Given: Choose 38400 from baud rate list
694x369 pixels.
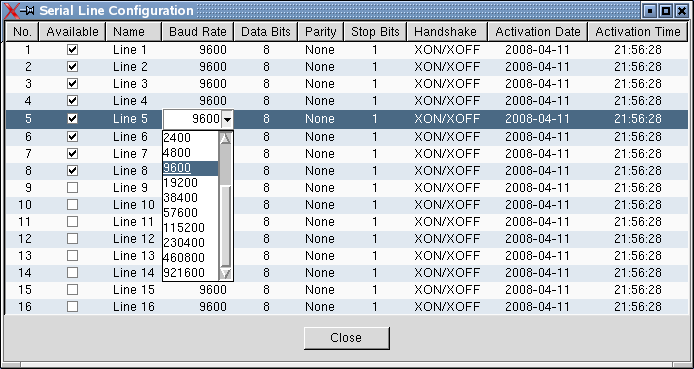Looking at the screenshot, I should (191, 198).
